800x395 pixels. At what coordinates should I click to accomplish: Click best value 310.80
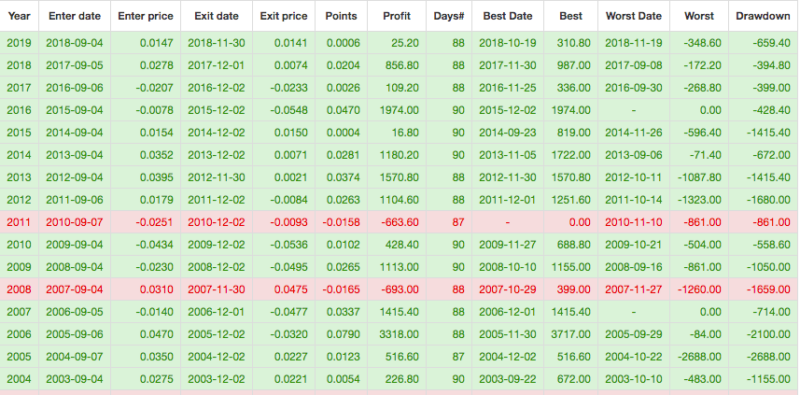574,43
